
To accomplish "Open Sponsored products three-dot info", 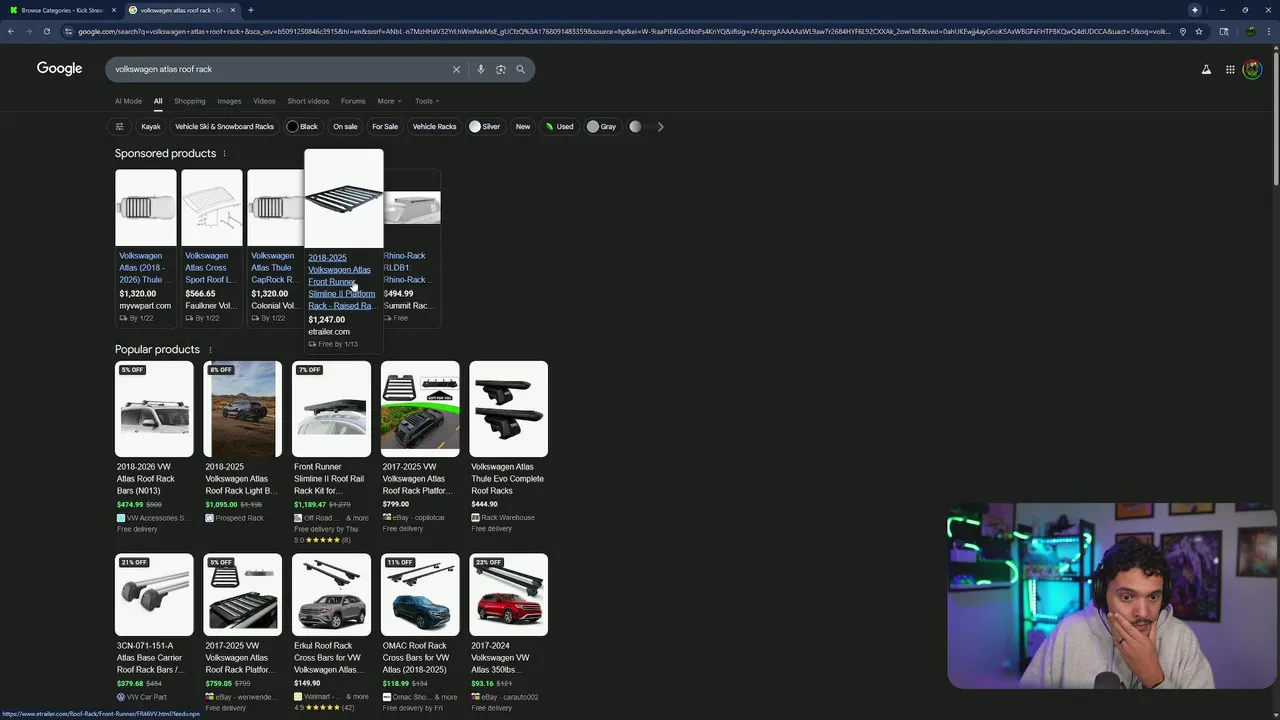I will click(x=224, y=154).
